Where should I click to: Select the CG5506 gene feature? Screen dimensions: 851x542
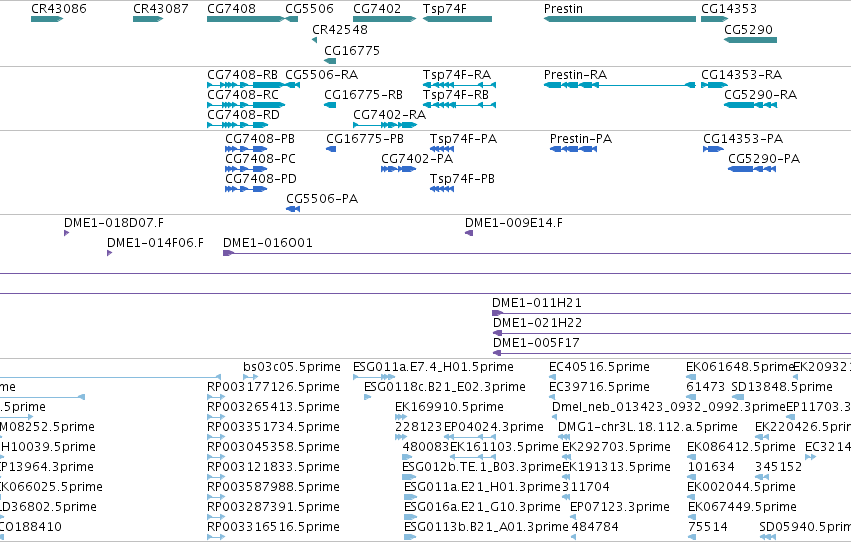[291, 19]
